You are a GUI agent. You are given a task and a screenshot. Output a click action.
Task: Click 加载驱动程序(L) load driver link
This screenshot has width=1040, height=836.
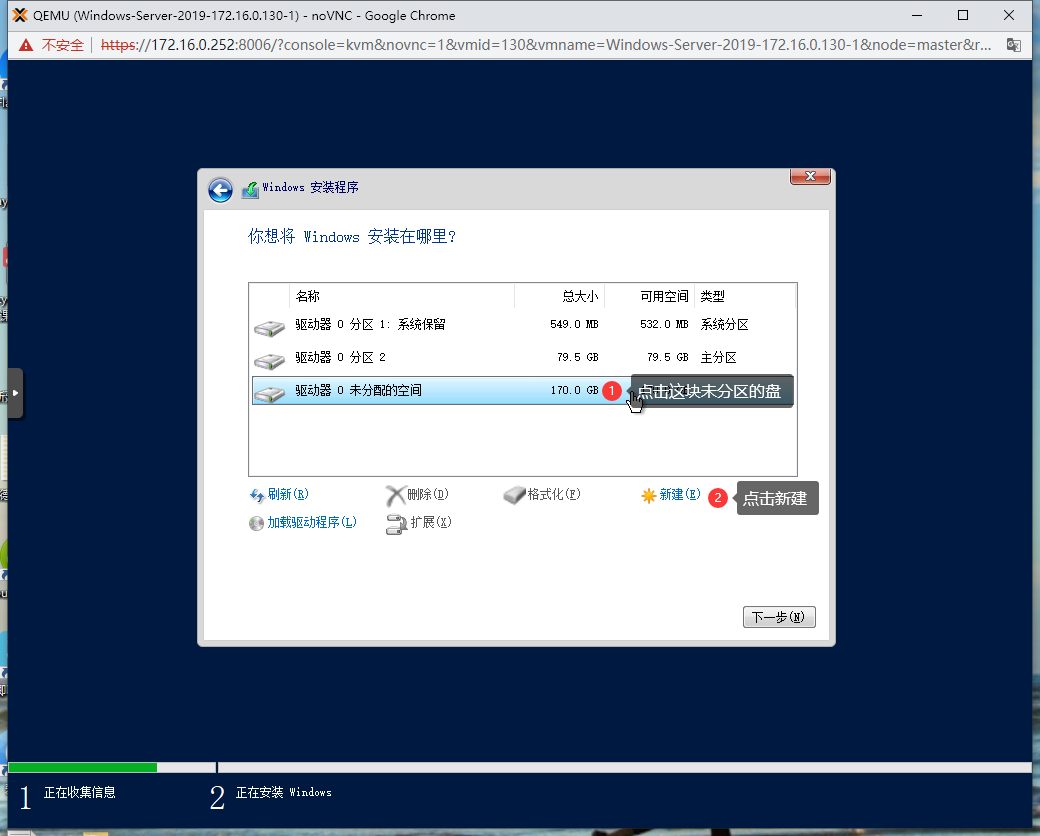312,523
